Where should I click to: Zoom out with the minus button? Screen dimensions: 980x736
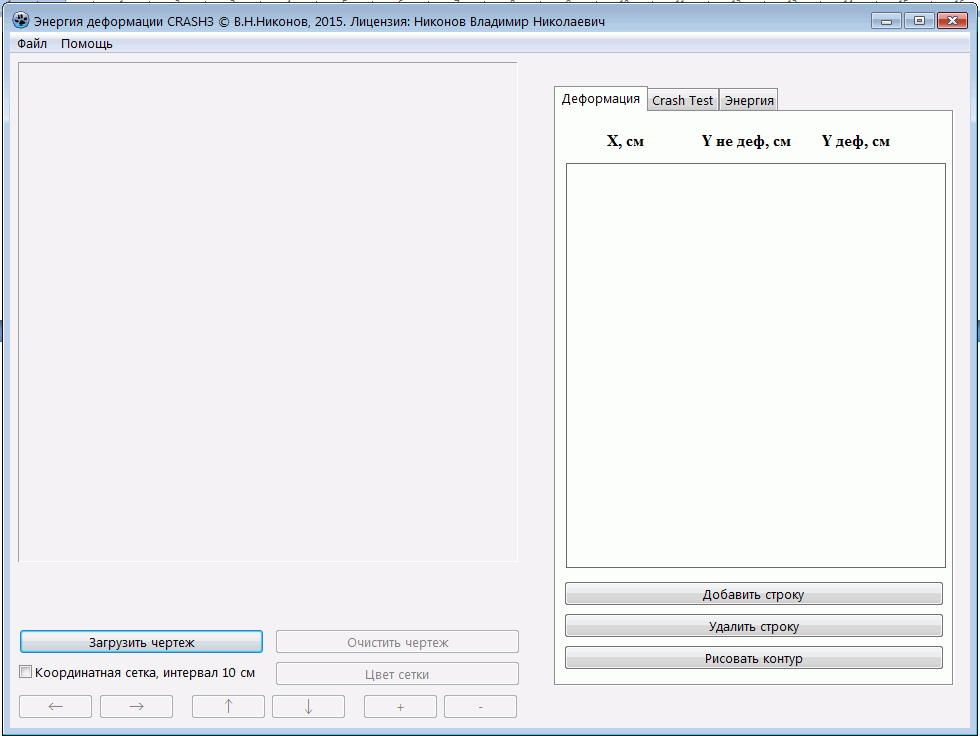(480, 707)
